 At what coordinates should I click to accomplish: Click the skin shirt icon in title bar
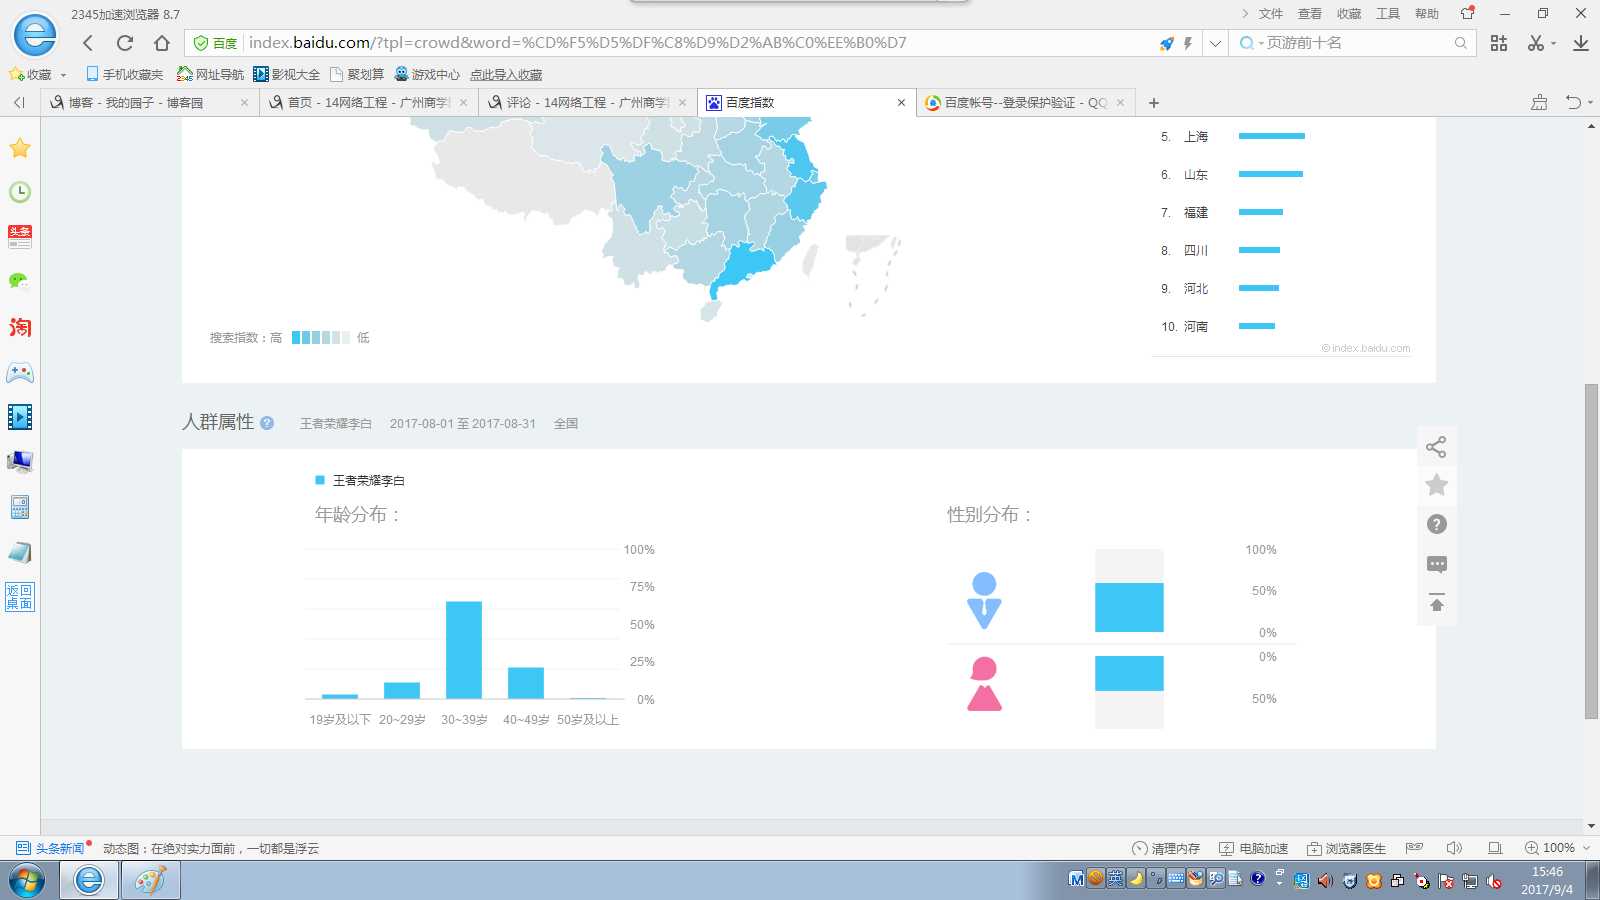click(1468, 13)
